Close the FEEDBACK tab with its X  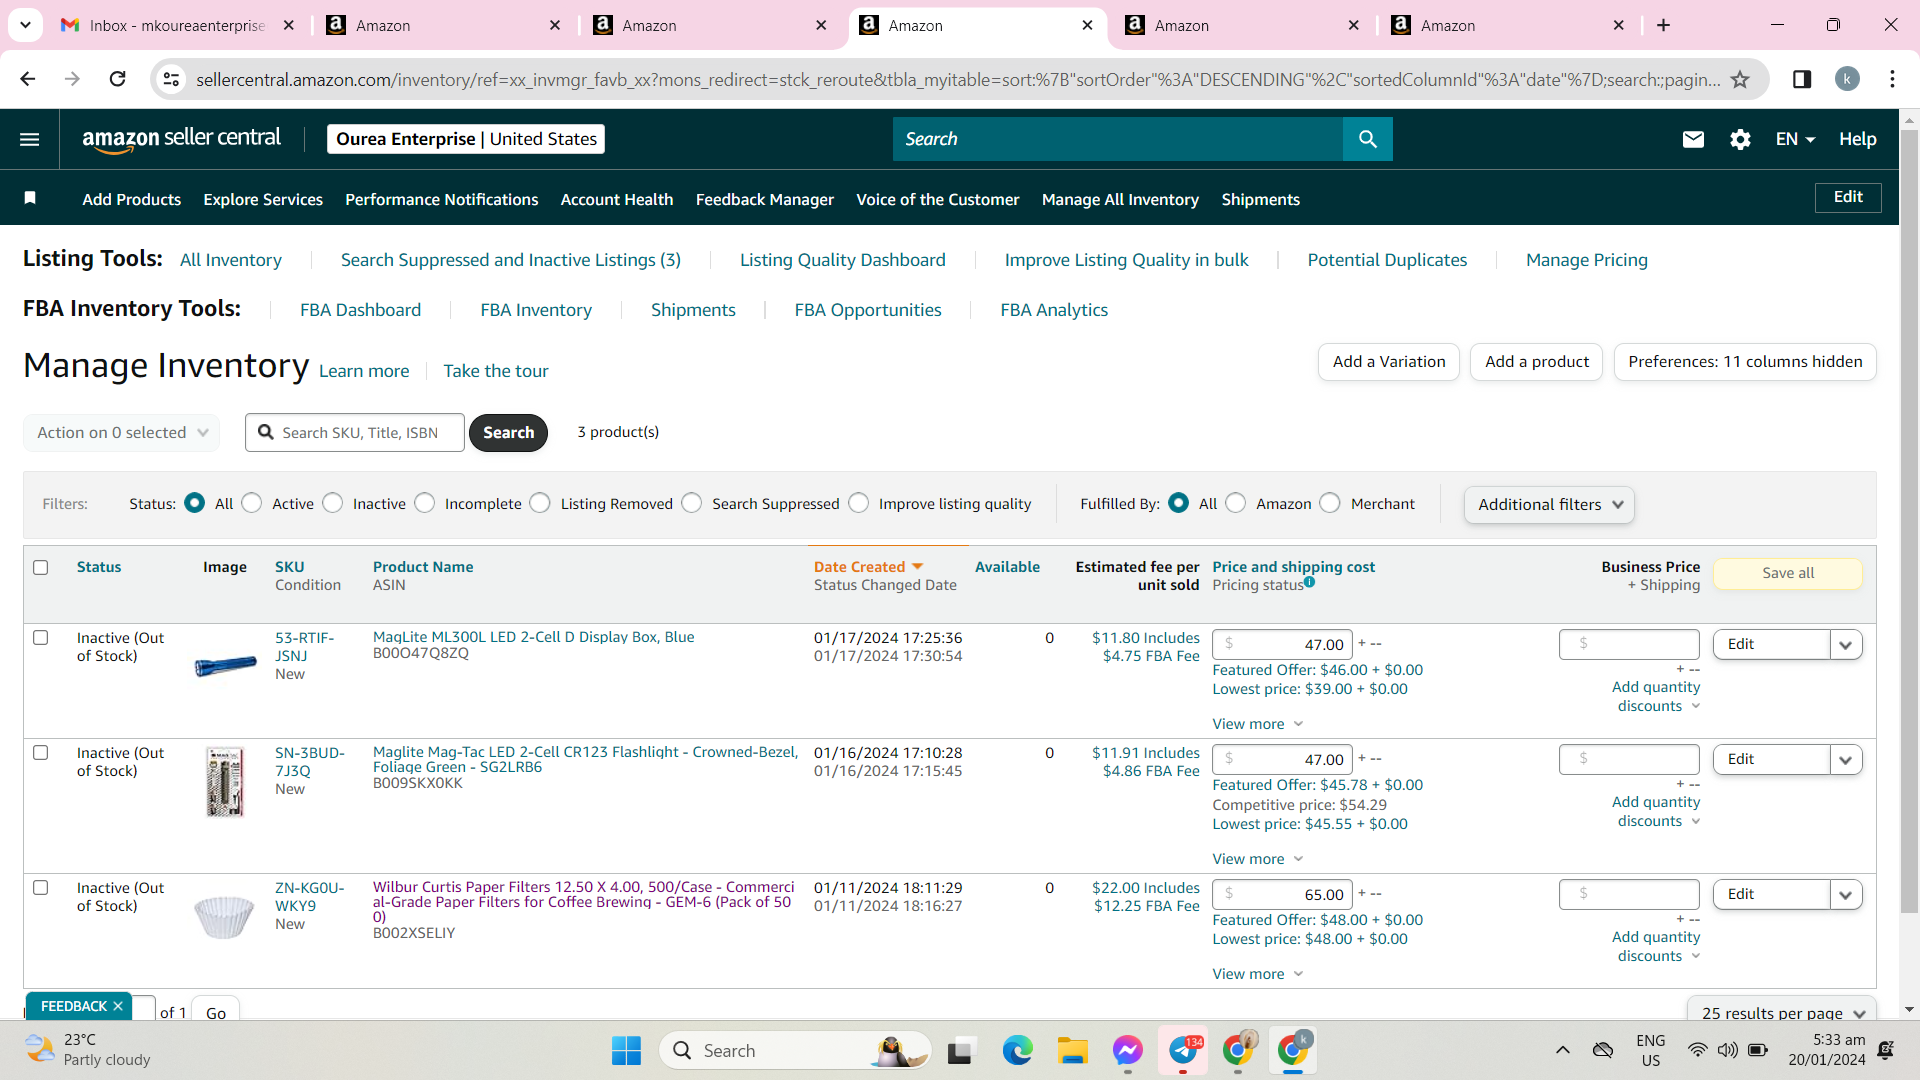(x=118, y=1006)
